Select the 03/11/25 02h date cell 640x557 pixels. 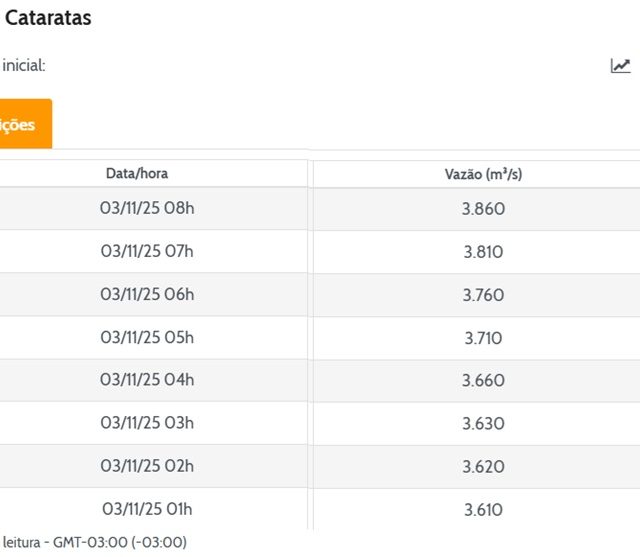147,466
